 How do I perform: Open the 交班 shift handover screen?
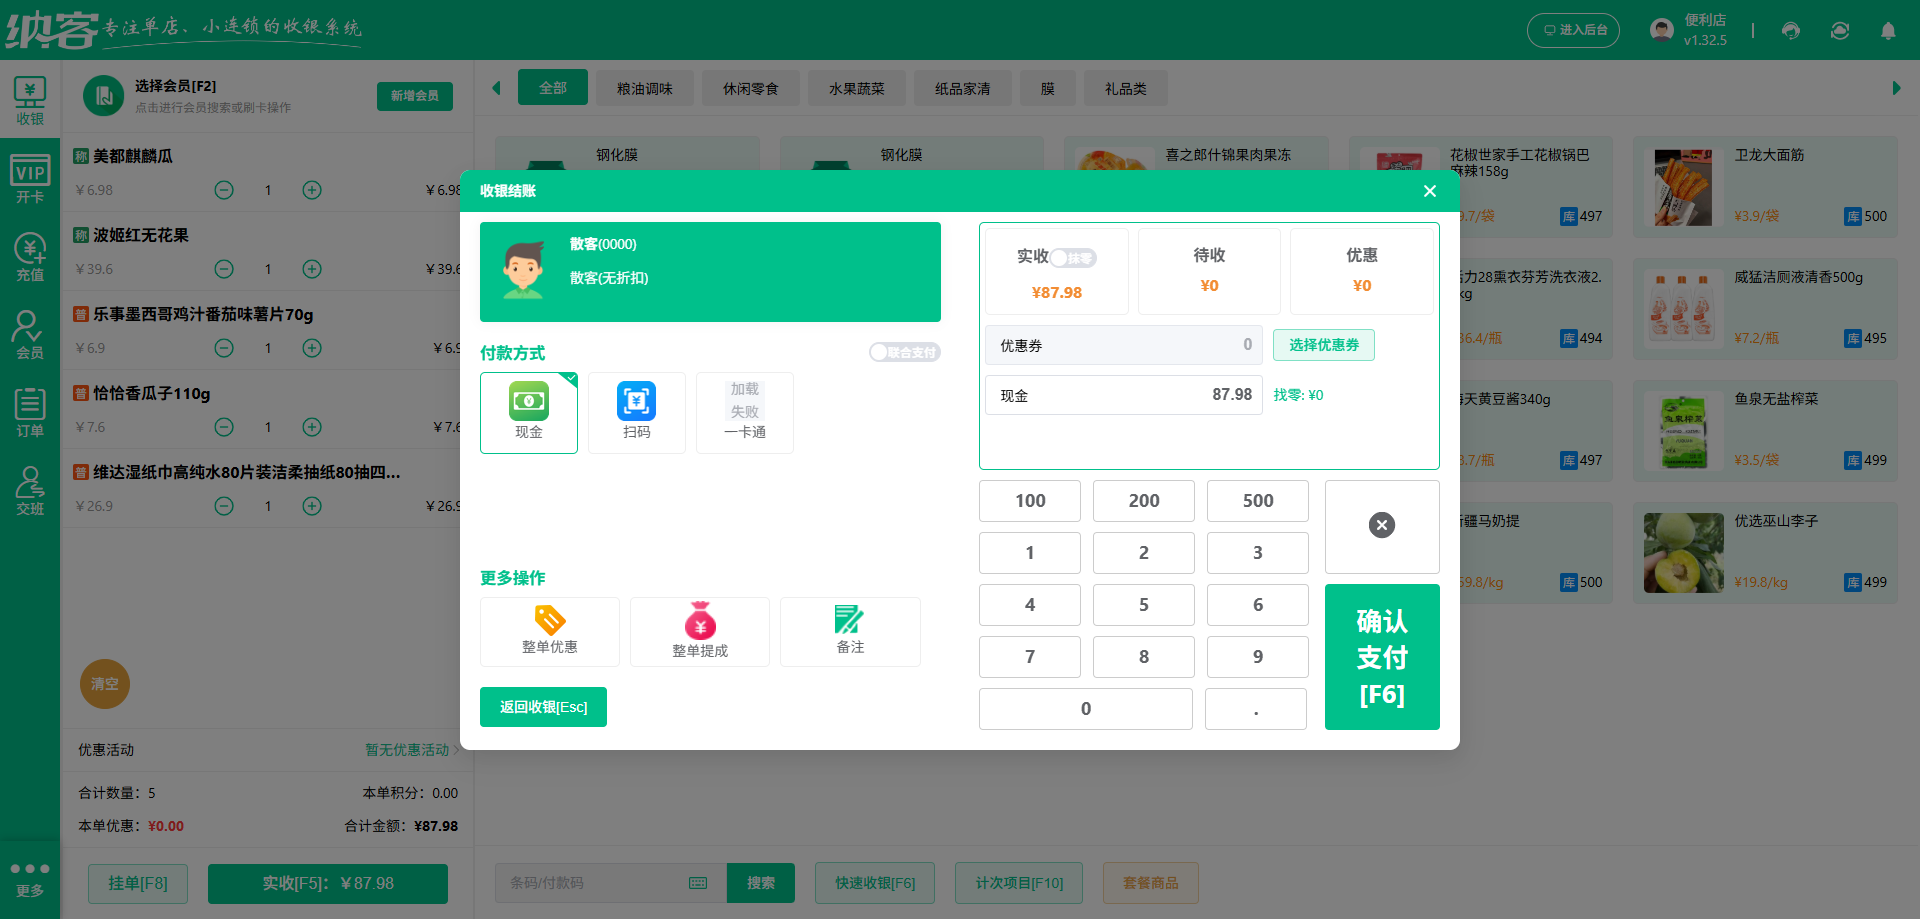(30, 489)
